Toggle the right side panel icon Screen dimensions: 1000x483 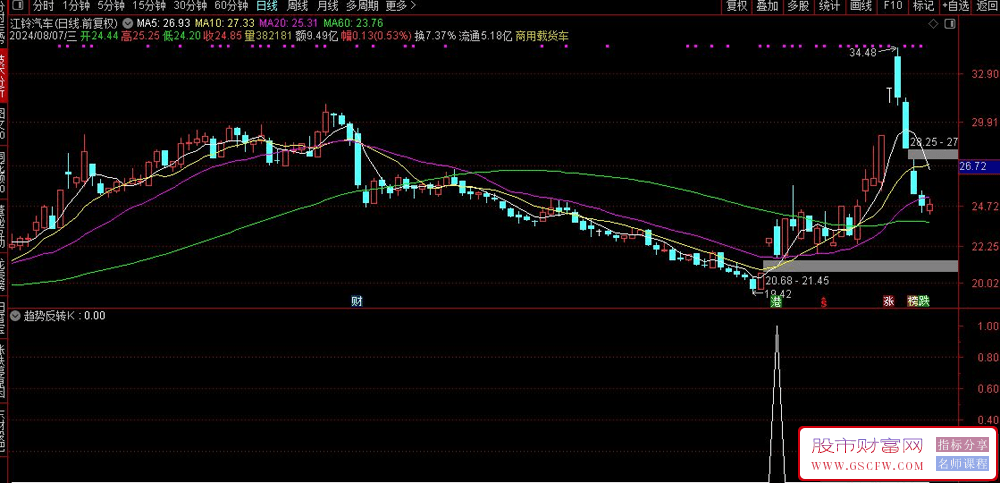949,24
